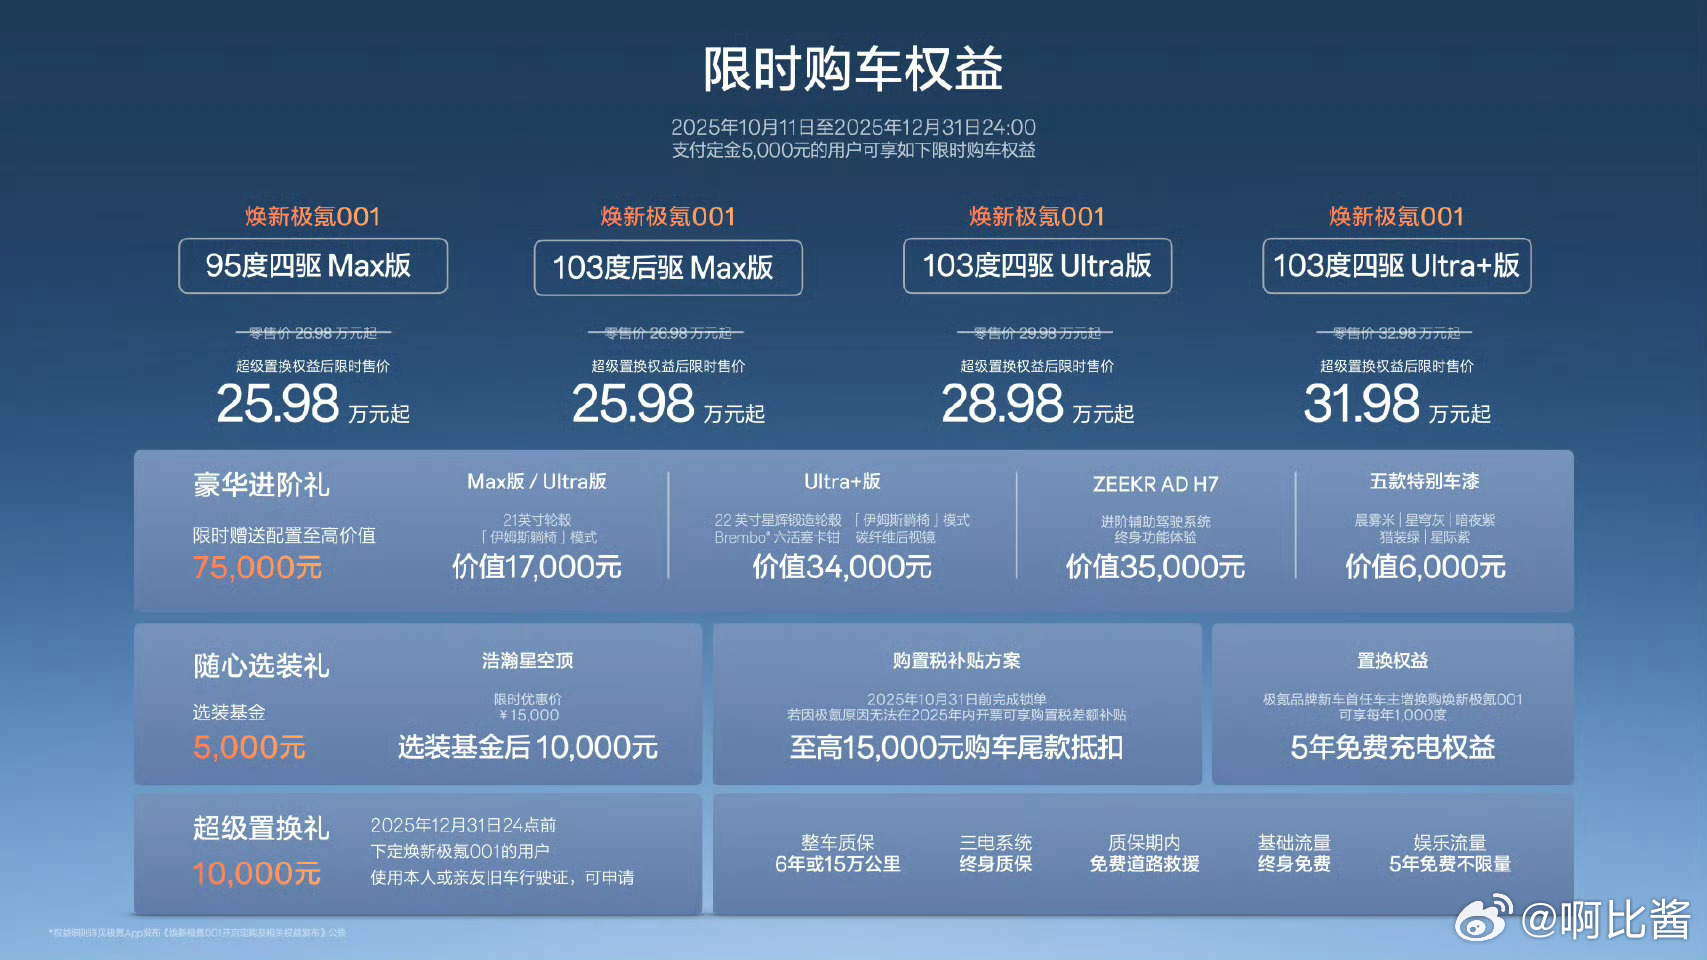The image size is (1707, 960).
Task: Click the 支付定金5,000元 deposit notice line
Action: [x=853, y=150]
